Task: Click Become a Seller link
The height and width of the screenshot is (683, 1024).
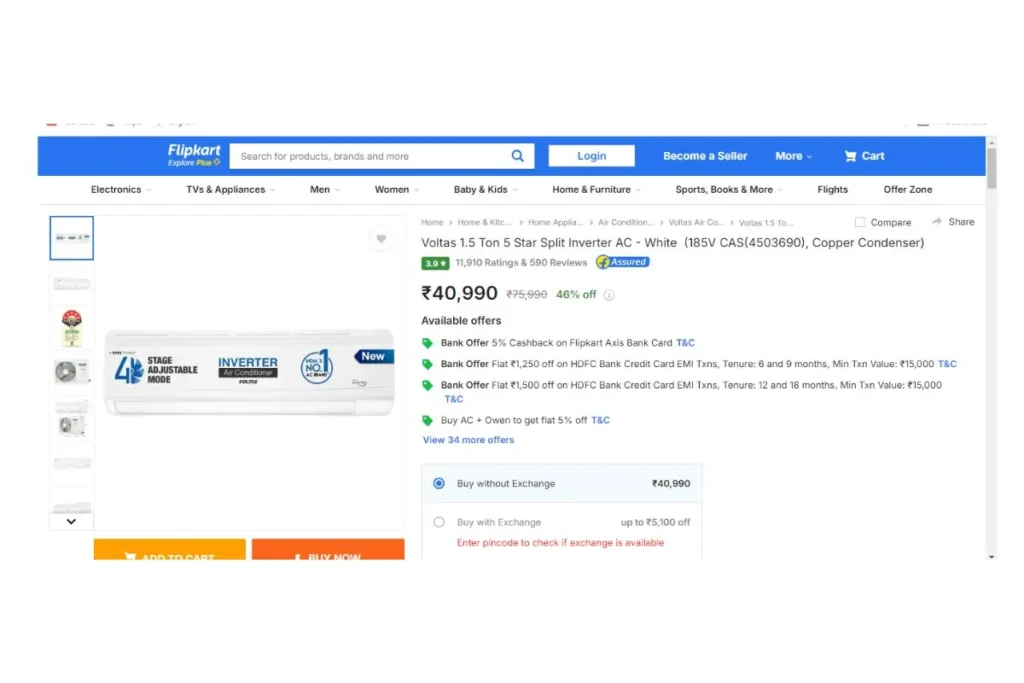Action: tap(705, 156)
